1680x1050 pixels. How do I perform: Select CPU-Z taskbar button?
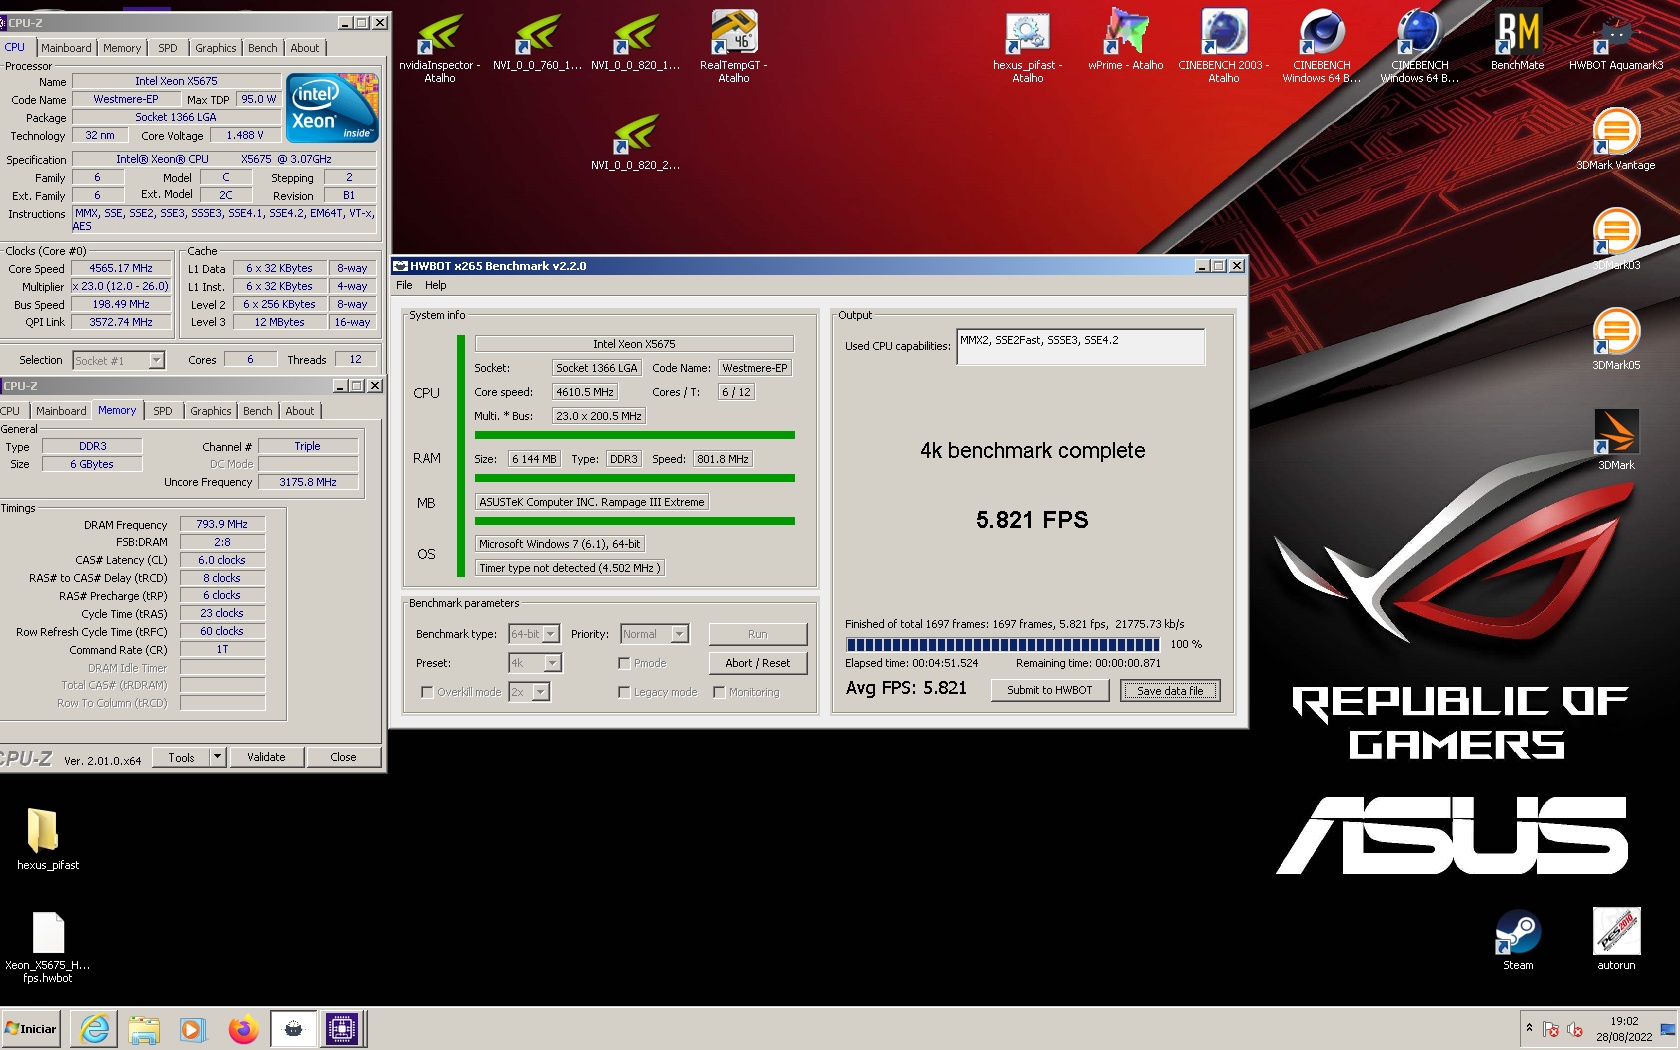(342, 1028)
